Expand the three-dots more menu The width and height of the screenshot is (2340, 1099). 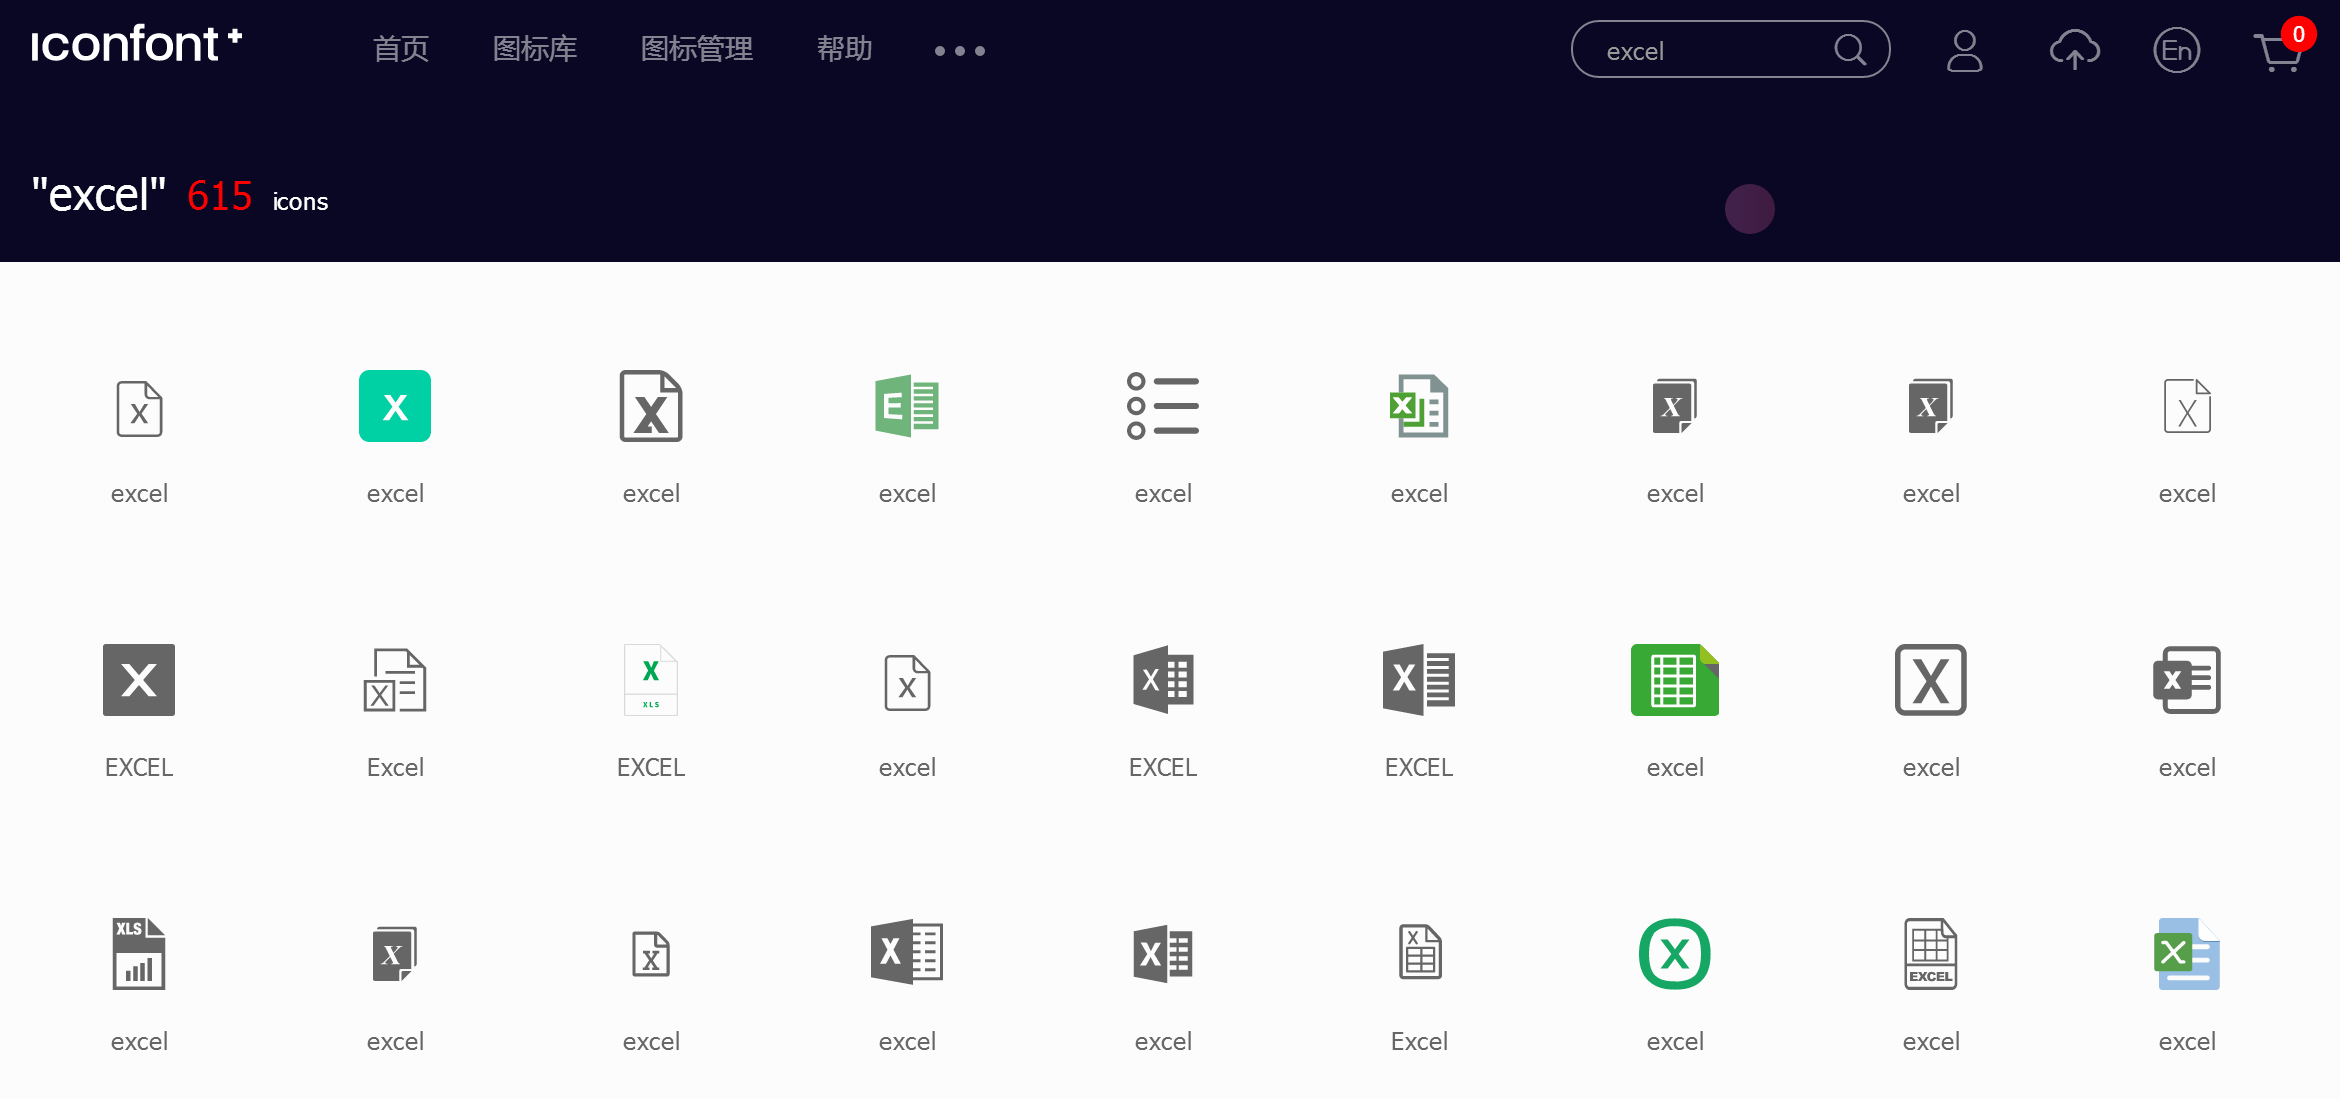tap(959, 50)
